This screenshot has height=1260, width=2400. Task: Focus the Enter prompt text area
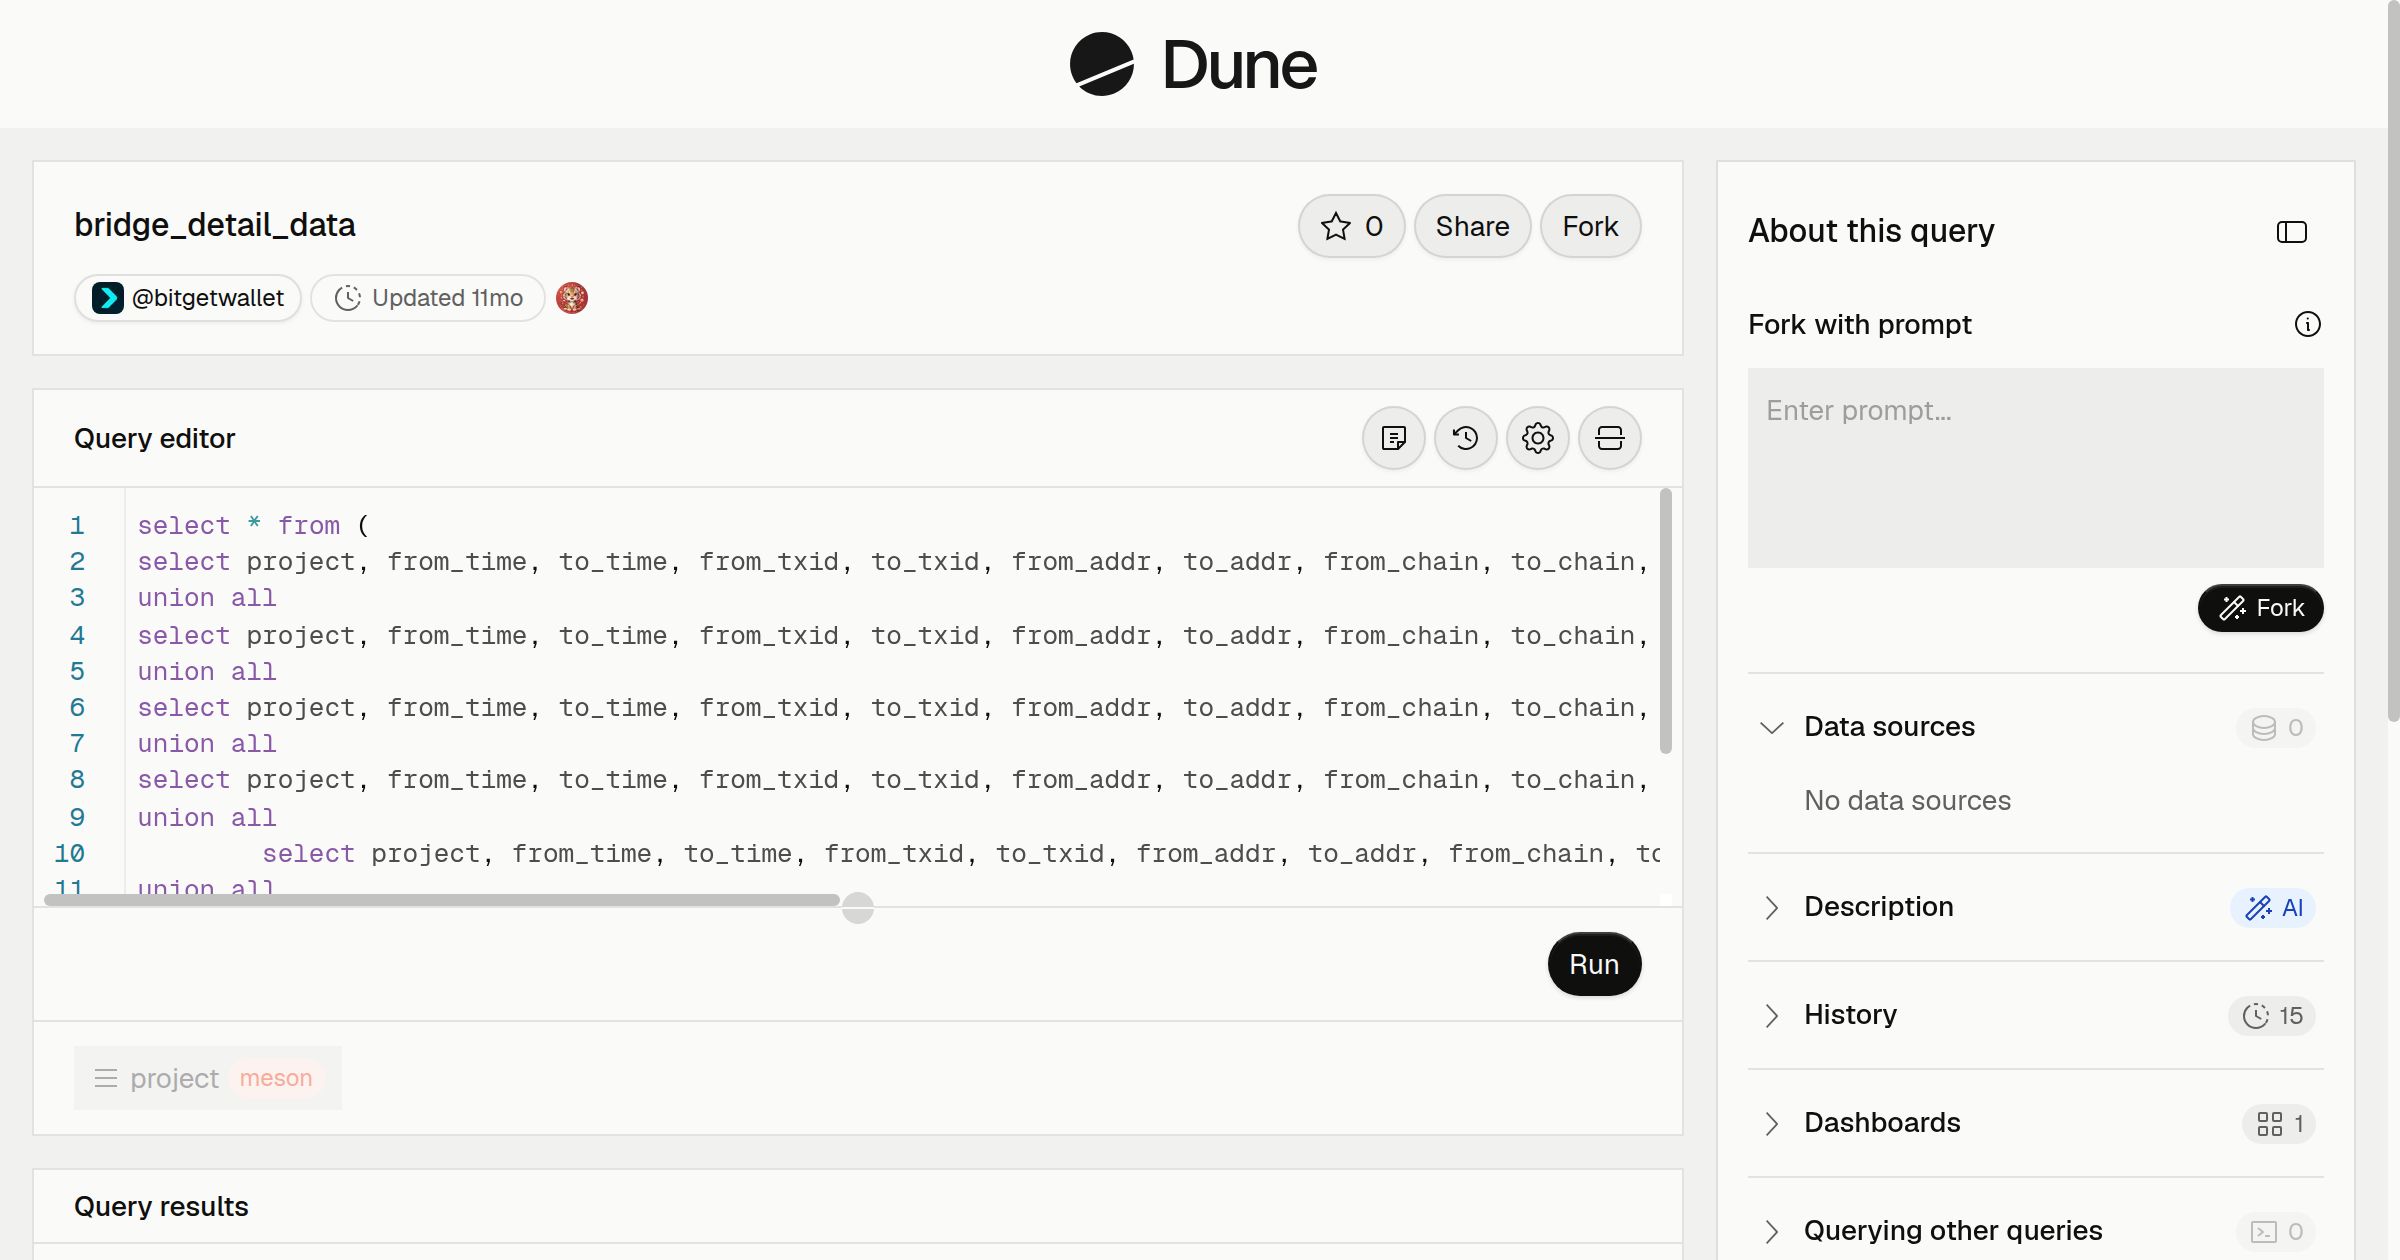[2035, 468]
